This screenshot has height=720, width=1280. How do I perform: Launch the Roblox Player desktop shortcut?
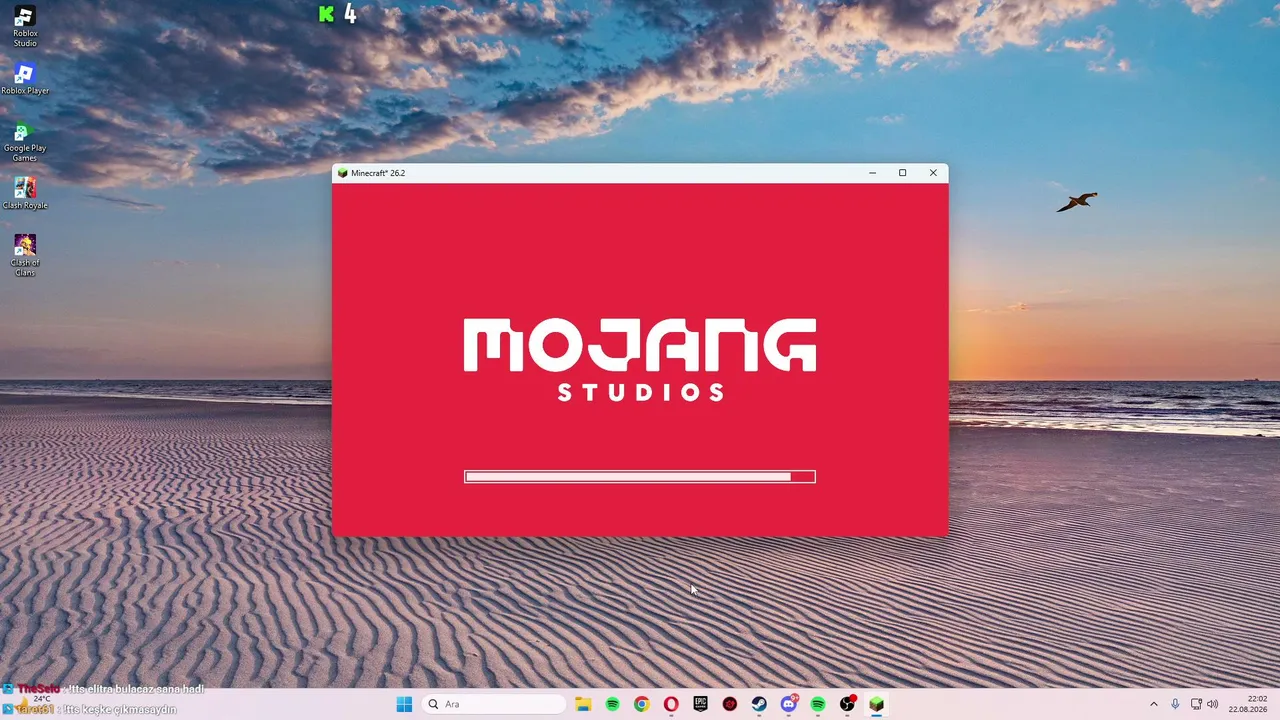[25, 79]
